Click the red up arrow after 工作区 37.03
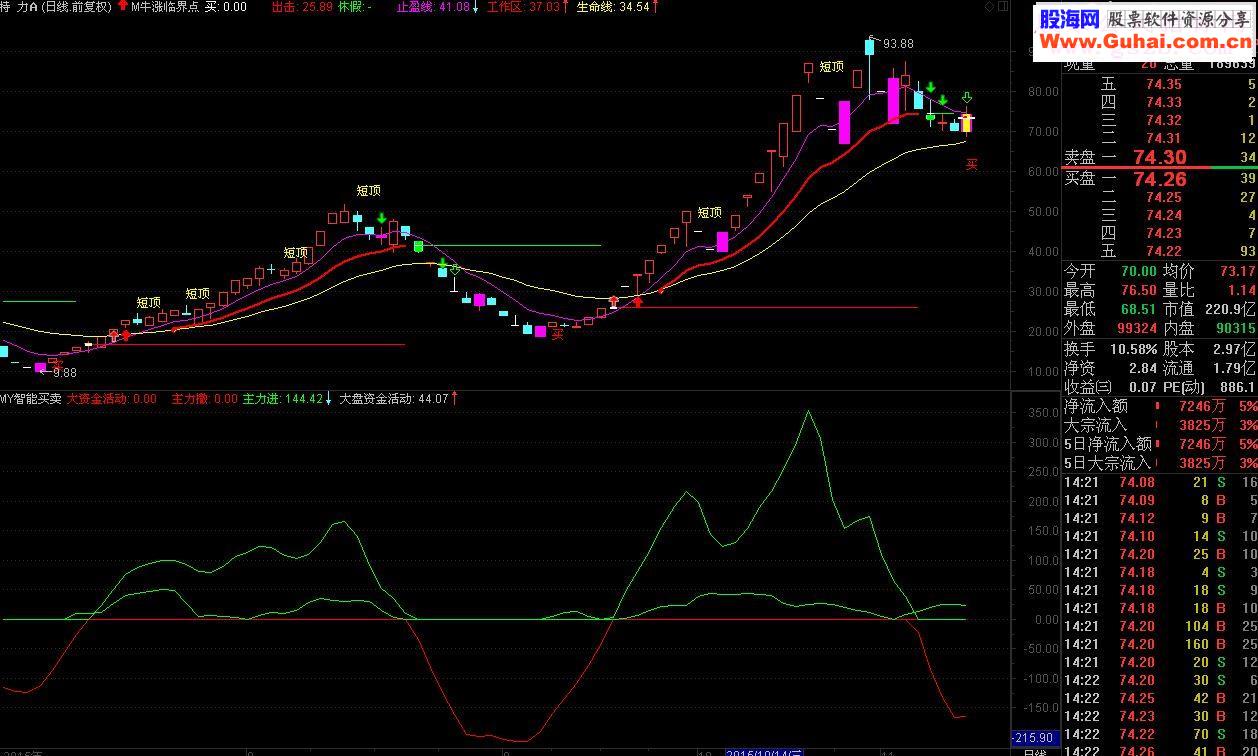1258x756 pixels. tap(566, 7)
